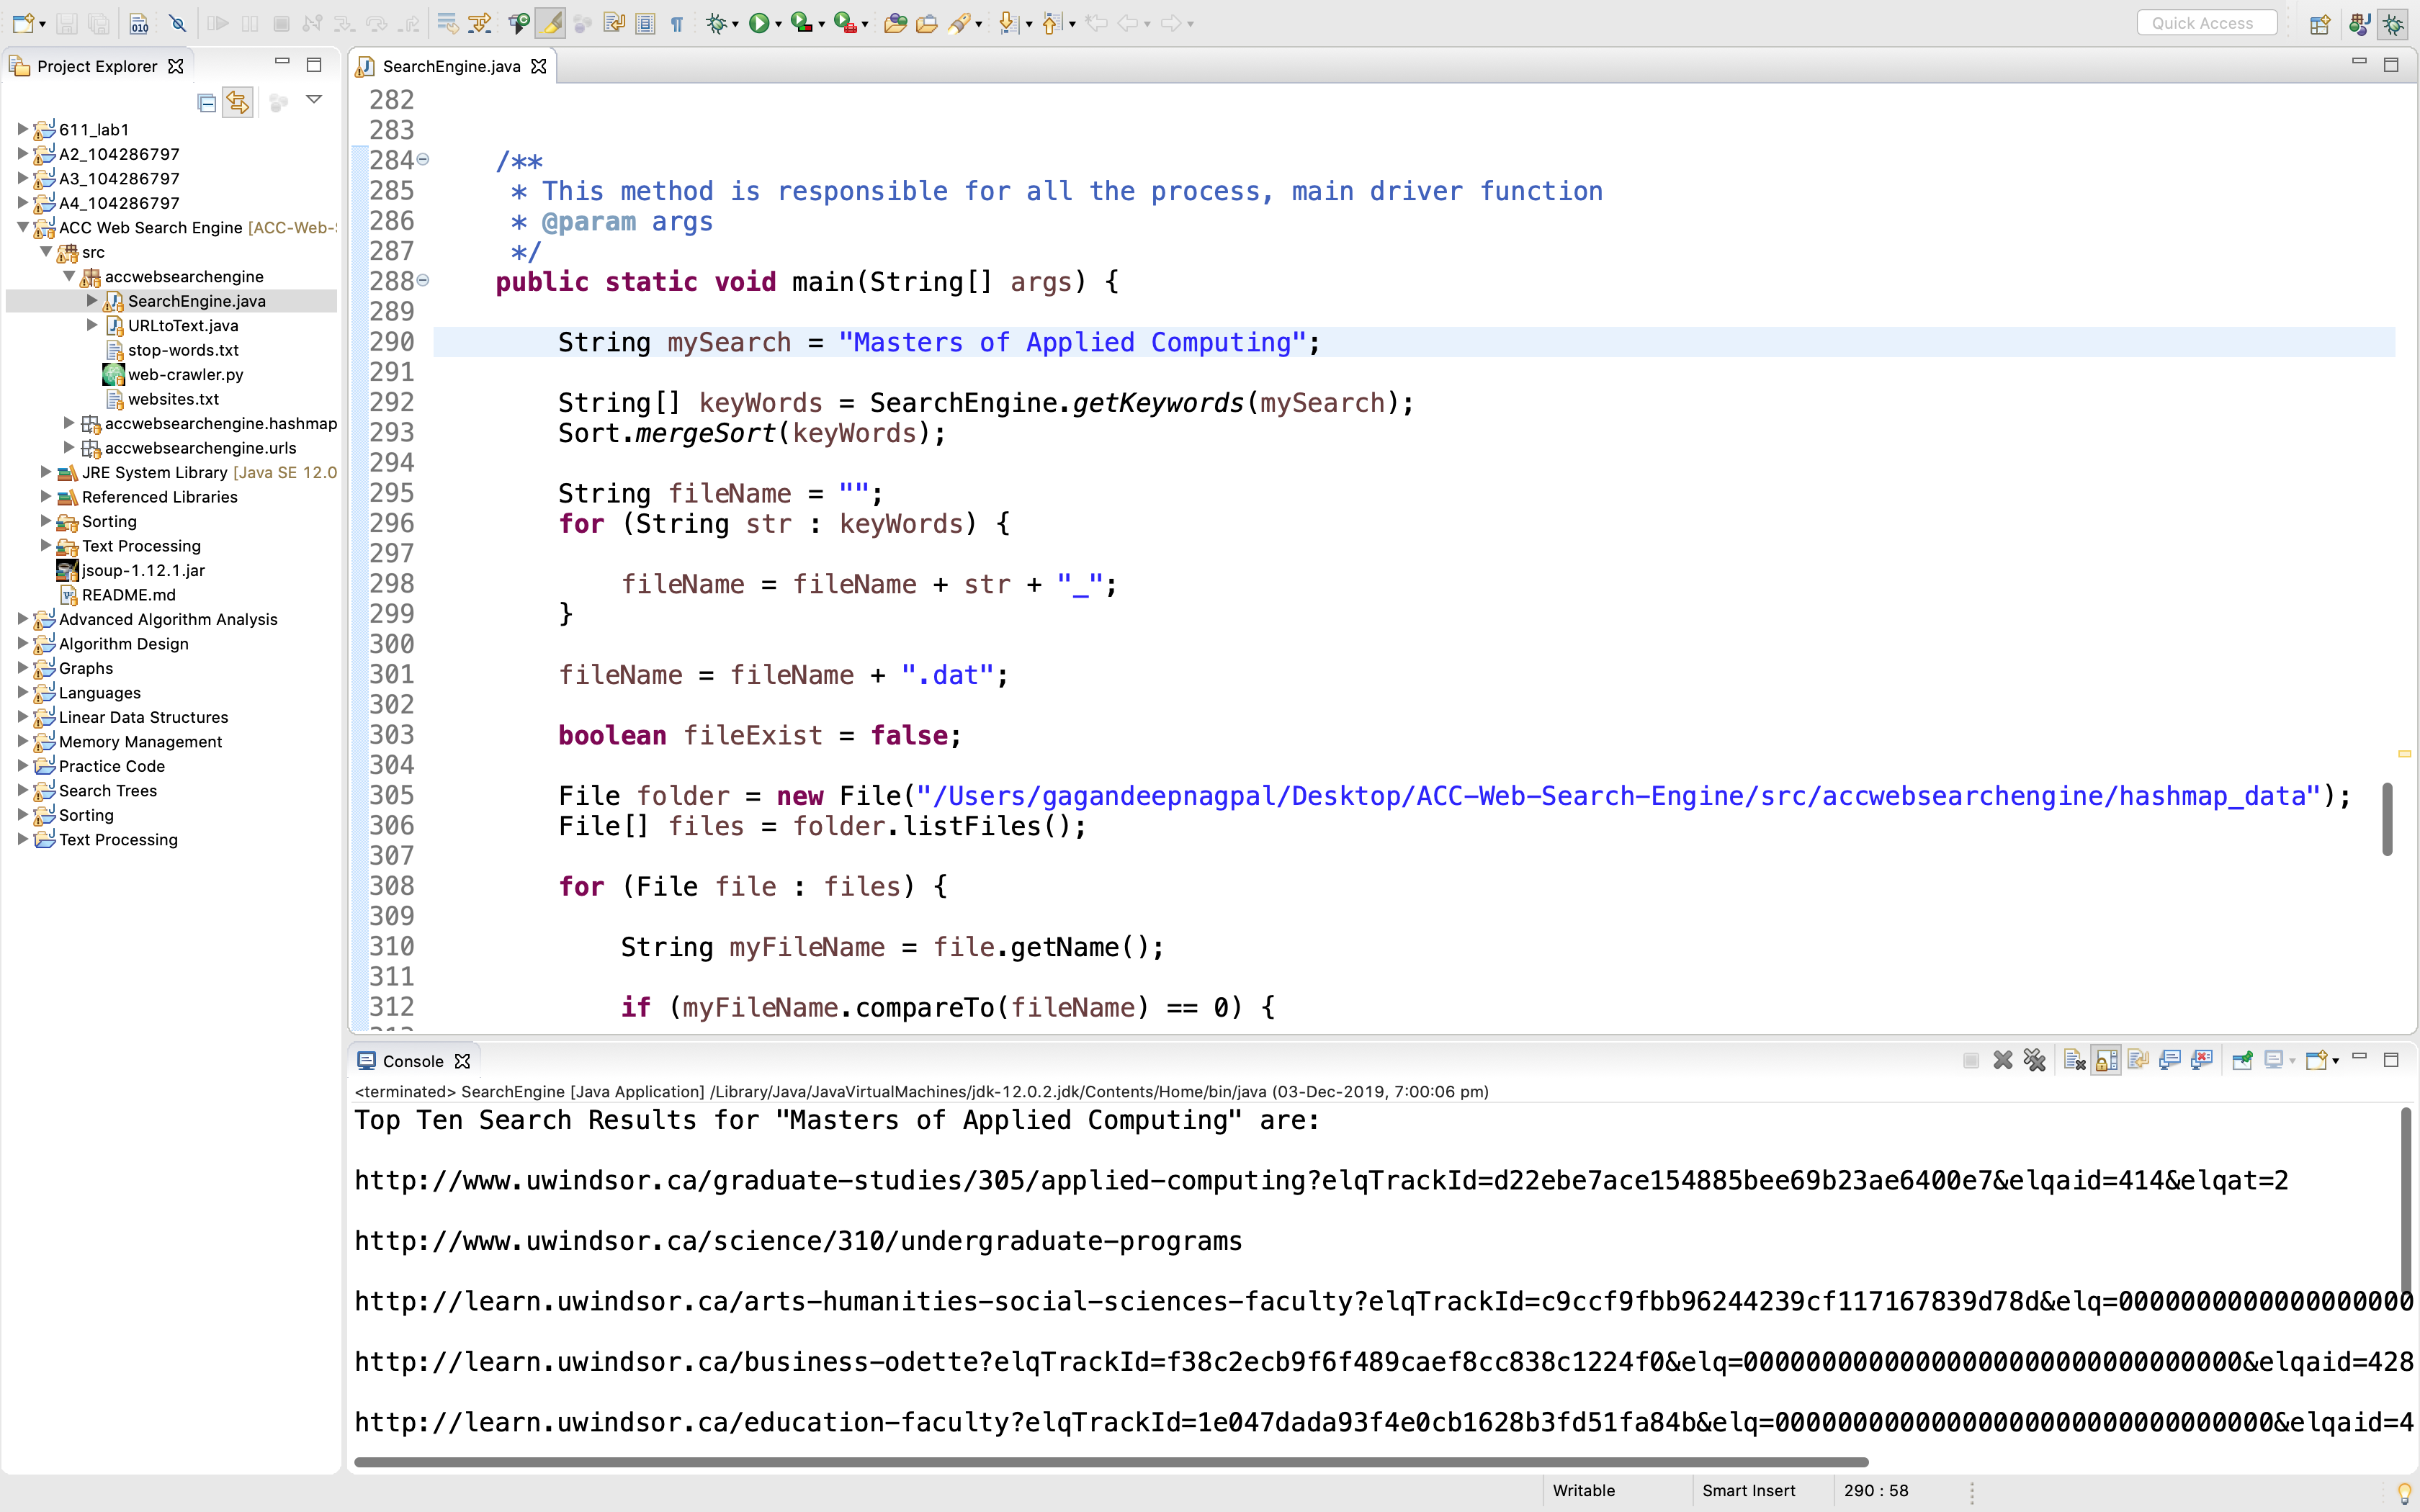This screenshot has width=2420, height=1512.
Task: Click the Search flashlight icon
Action: click(959, 23)
